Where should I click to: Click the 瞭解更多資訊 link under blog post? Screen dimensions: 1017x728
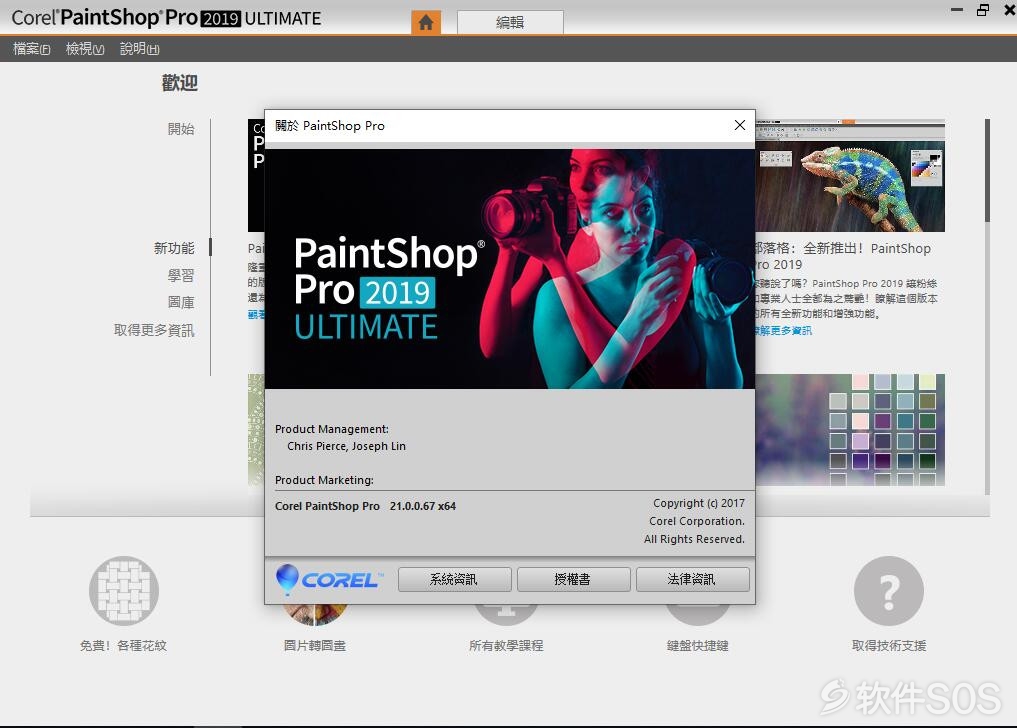tap(783, 331)
